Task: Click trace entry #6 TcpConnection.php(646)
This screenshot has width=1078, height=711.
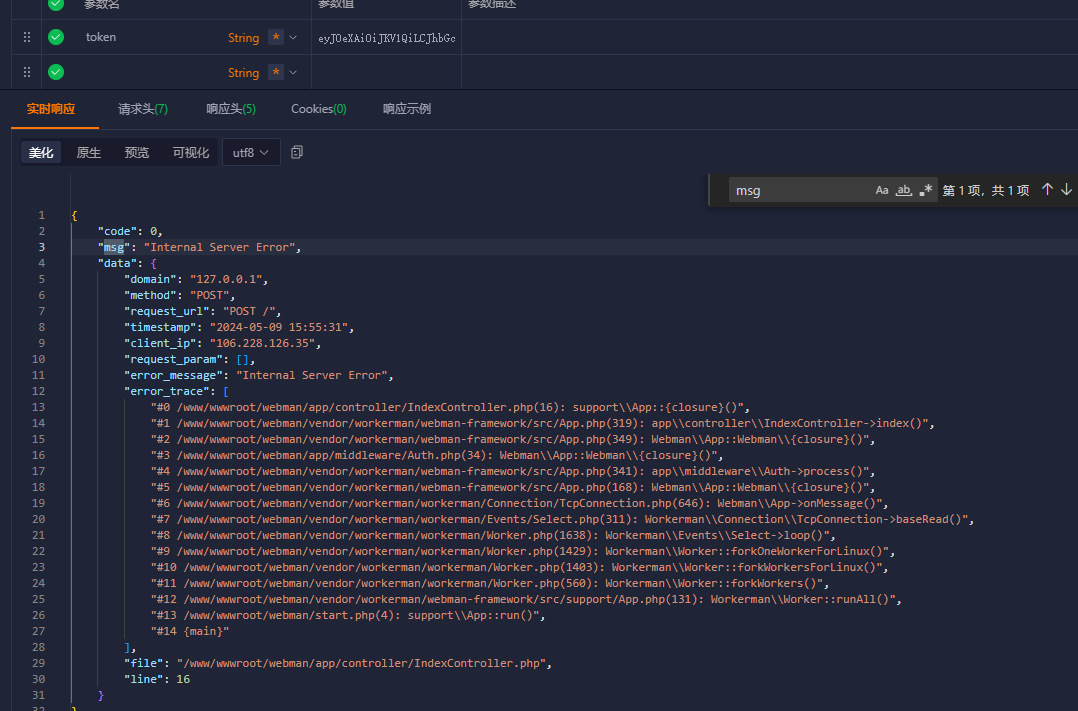Action: point(520,503)
